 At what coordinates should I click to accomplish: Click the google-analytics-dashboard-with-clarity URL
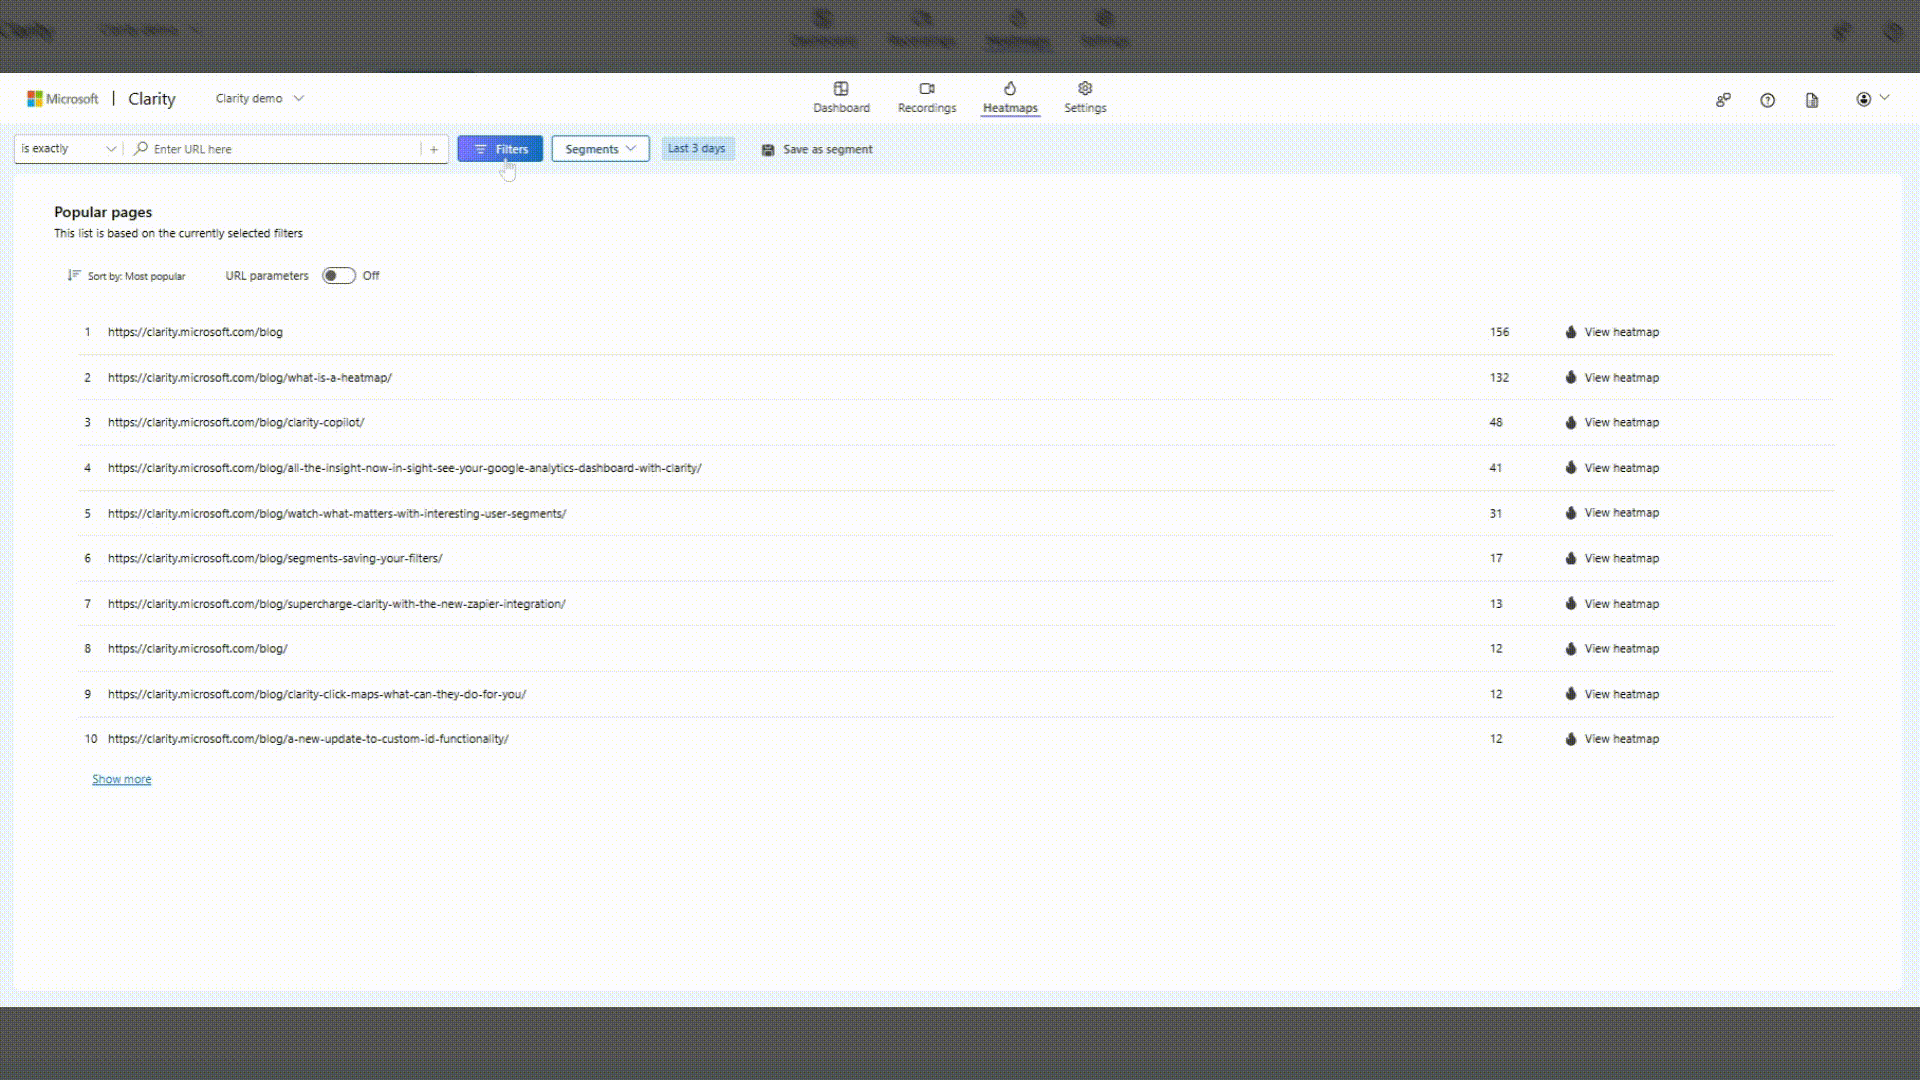[x=405, y=468]
